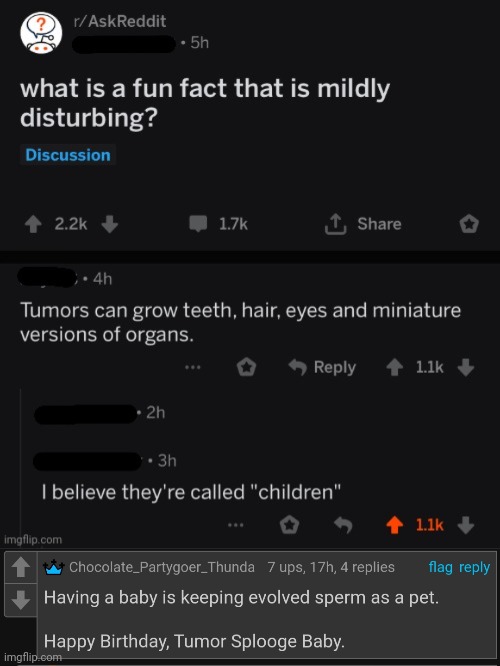Upvote the imgflip comment with gray arrow
The image size is (500, 666).
coord(20,568)
